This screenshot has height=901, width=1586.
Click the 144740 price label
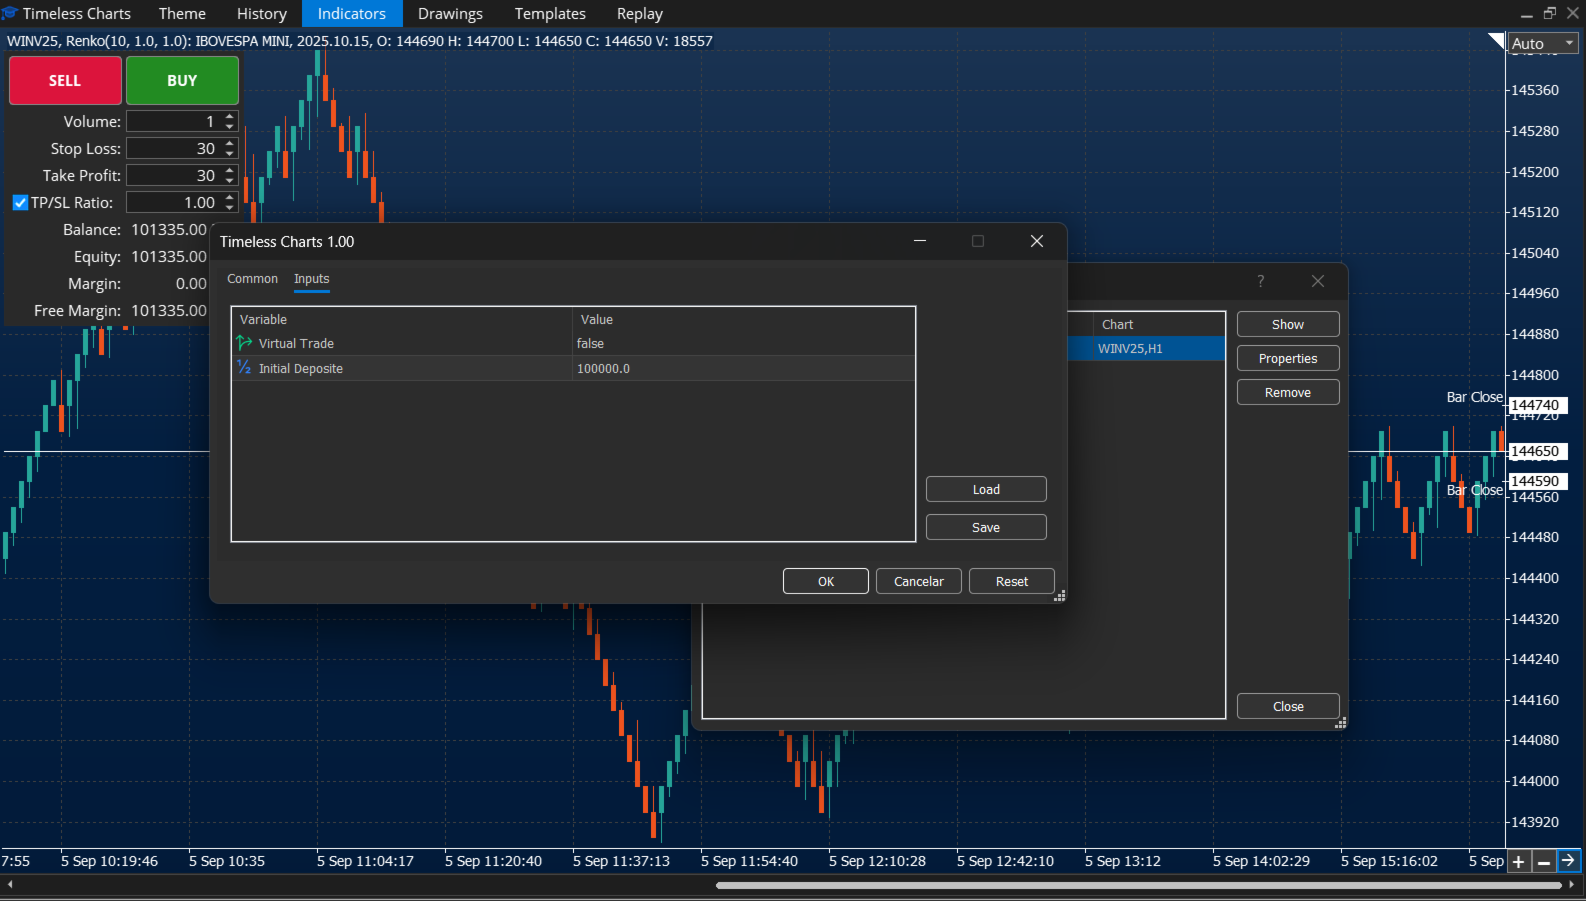(1537, 405)
